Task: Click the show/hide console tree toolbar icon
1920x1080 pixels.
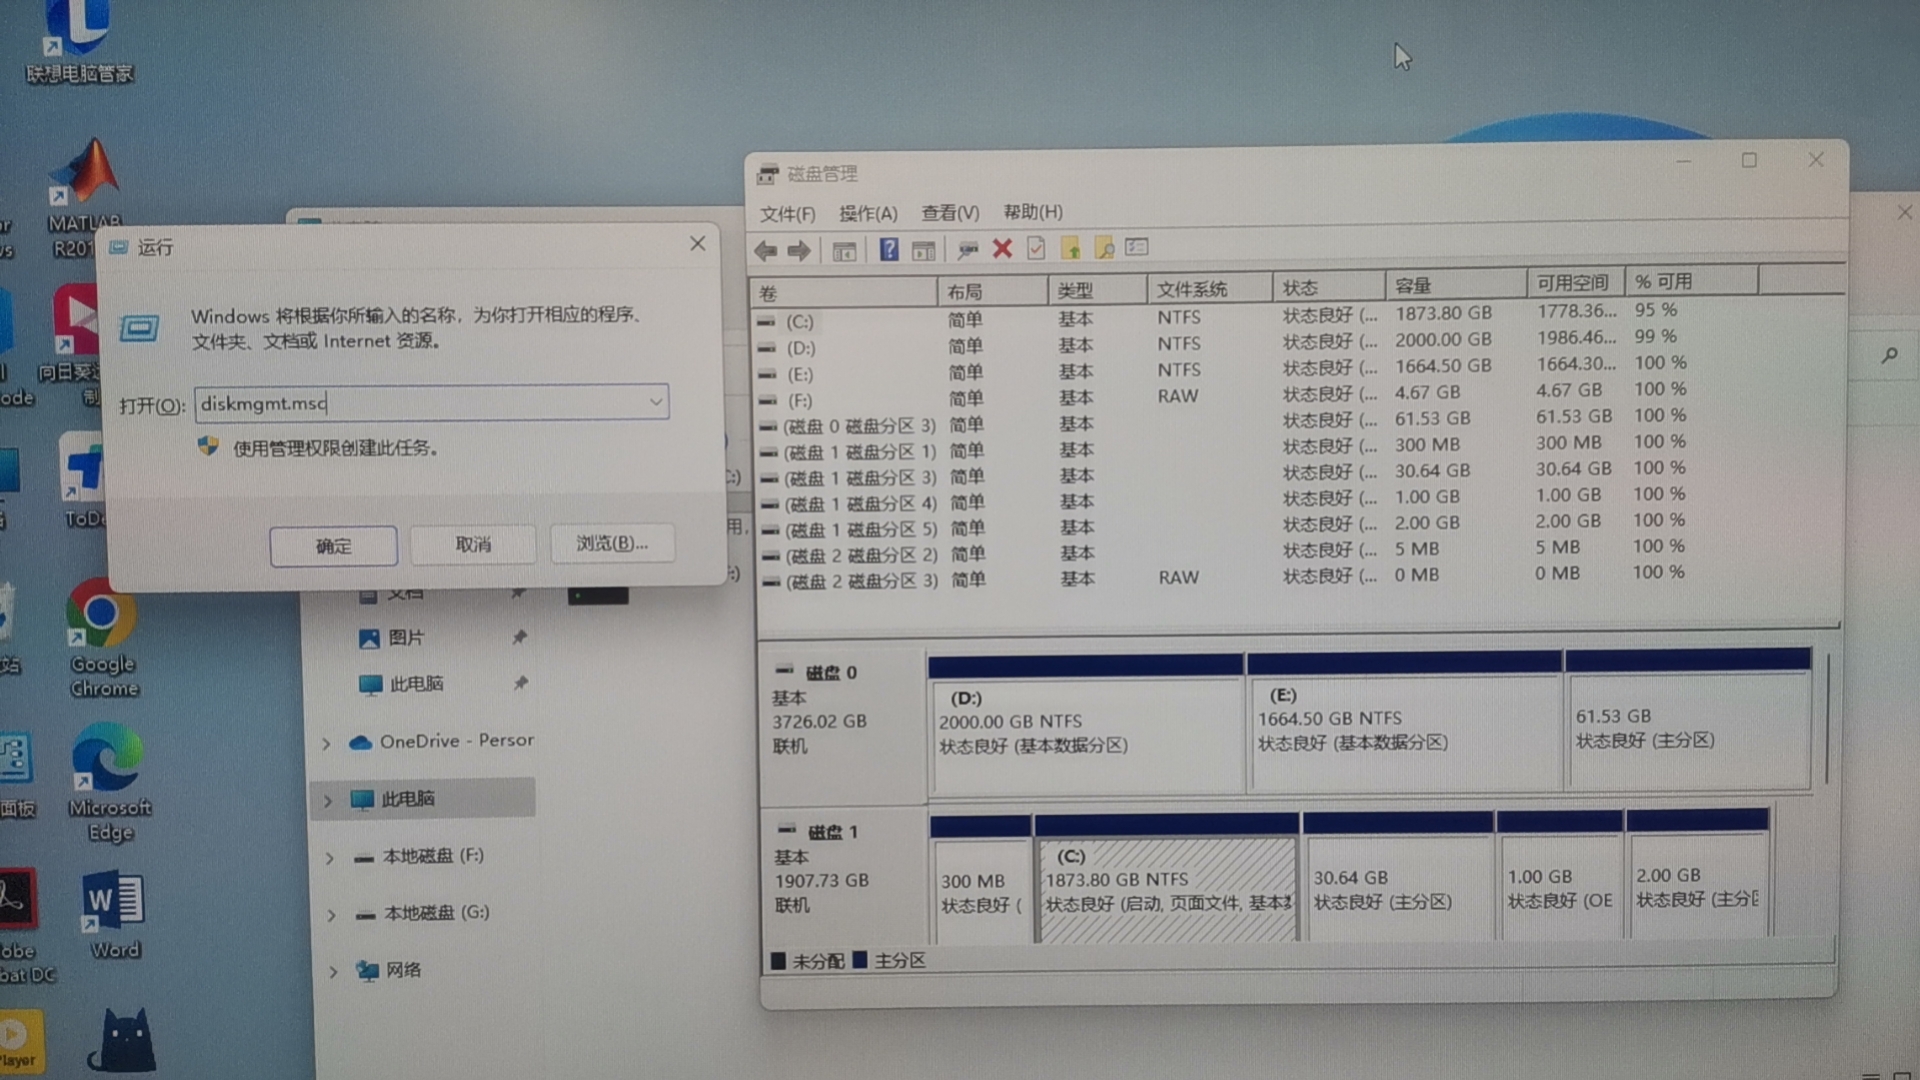Action: tap(844, 250)
